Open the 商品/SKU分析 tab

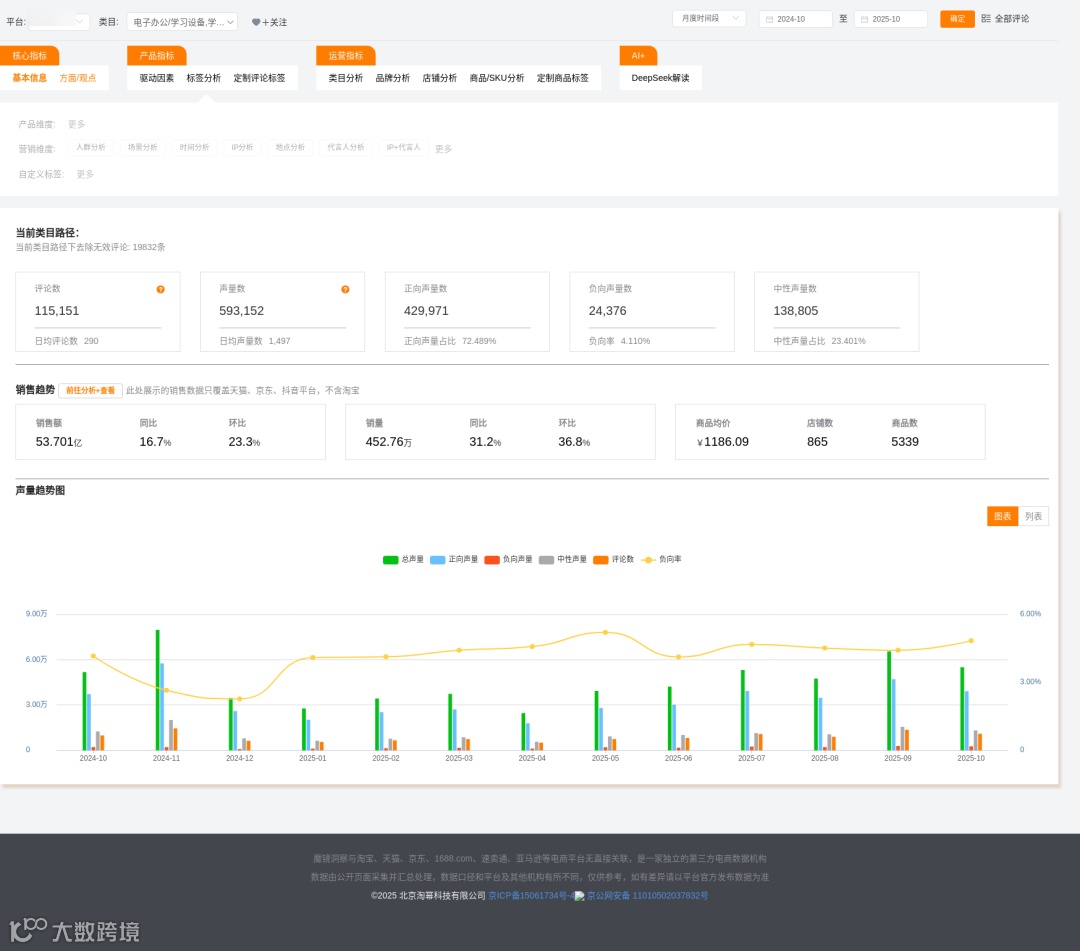click(x=497, y=78)
